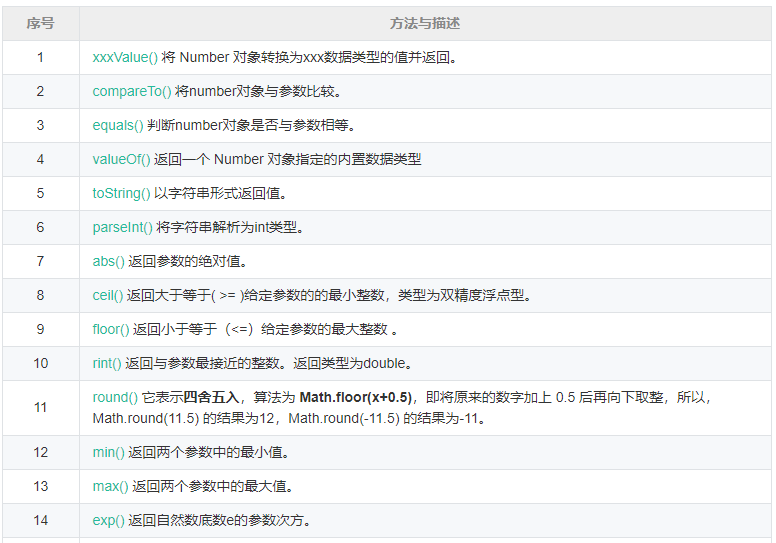Click row number 7 cell

click(41, 261)
